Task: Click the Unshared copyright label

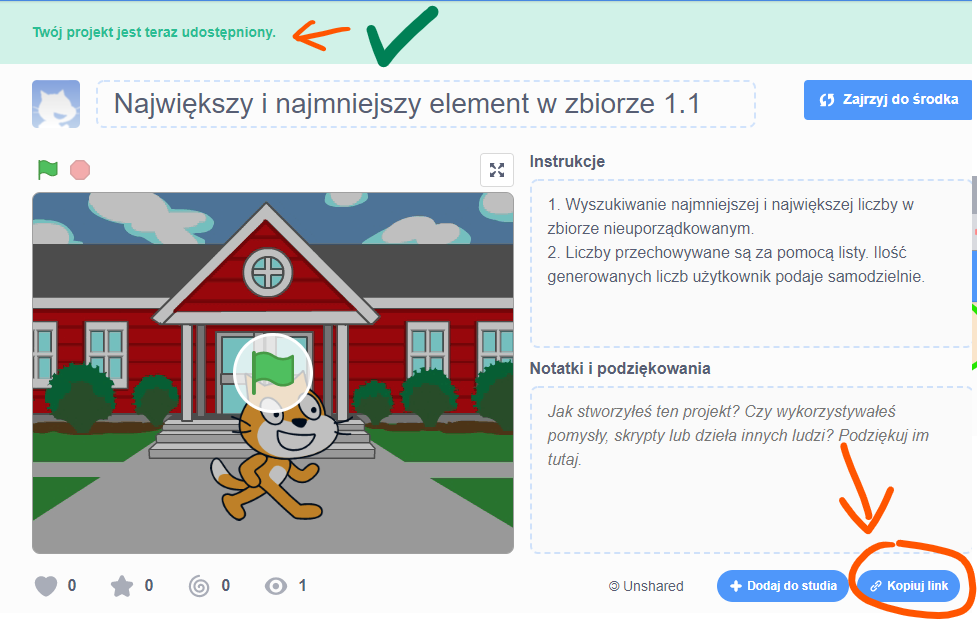Action: 646,586
